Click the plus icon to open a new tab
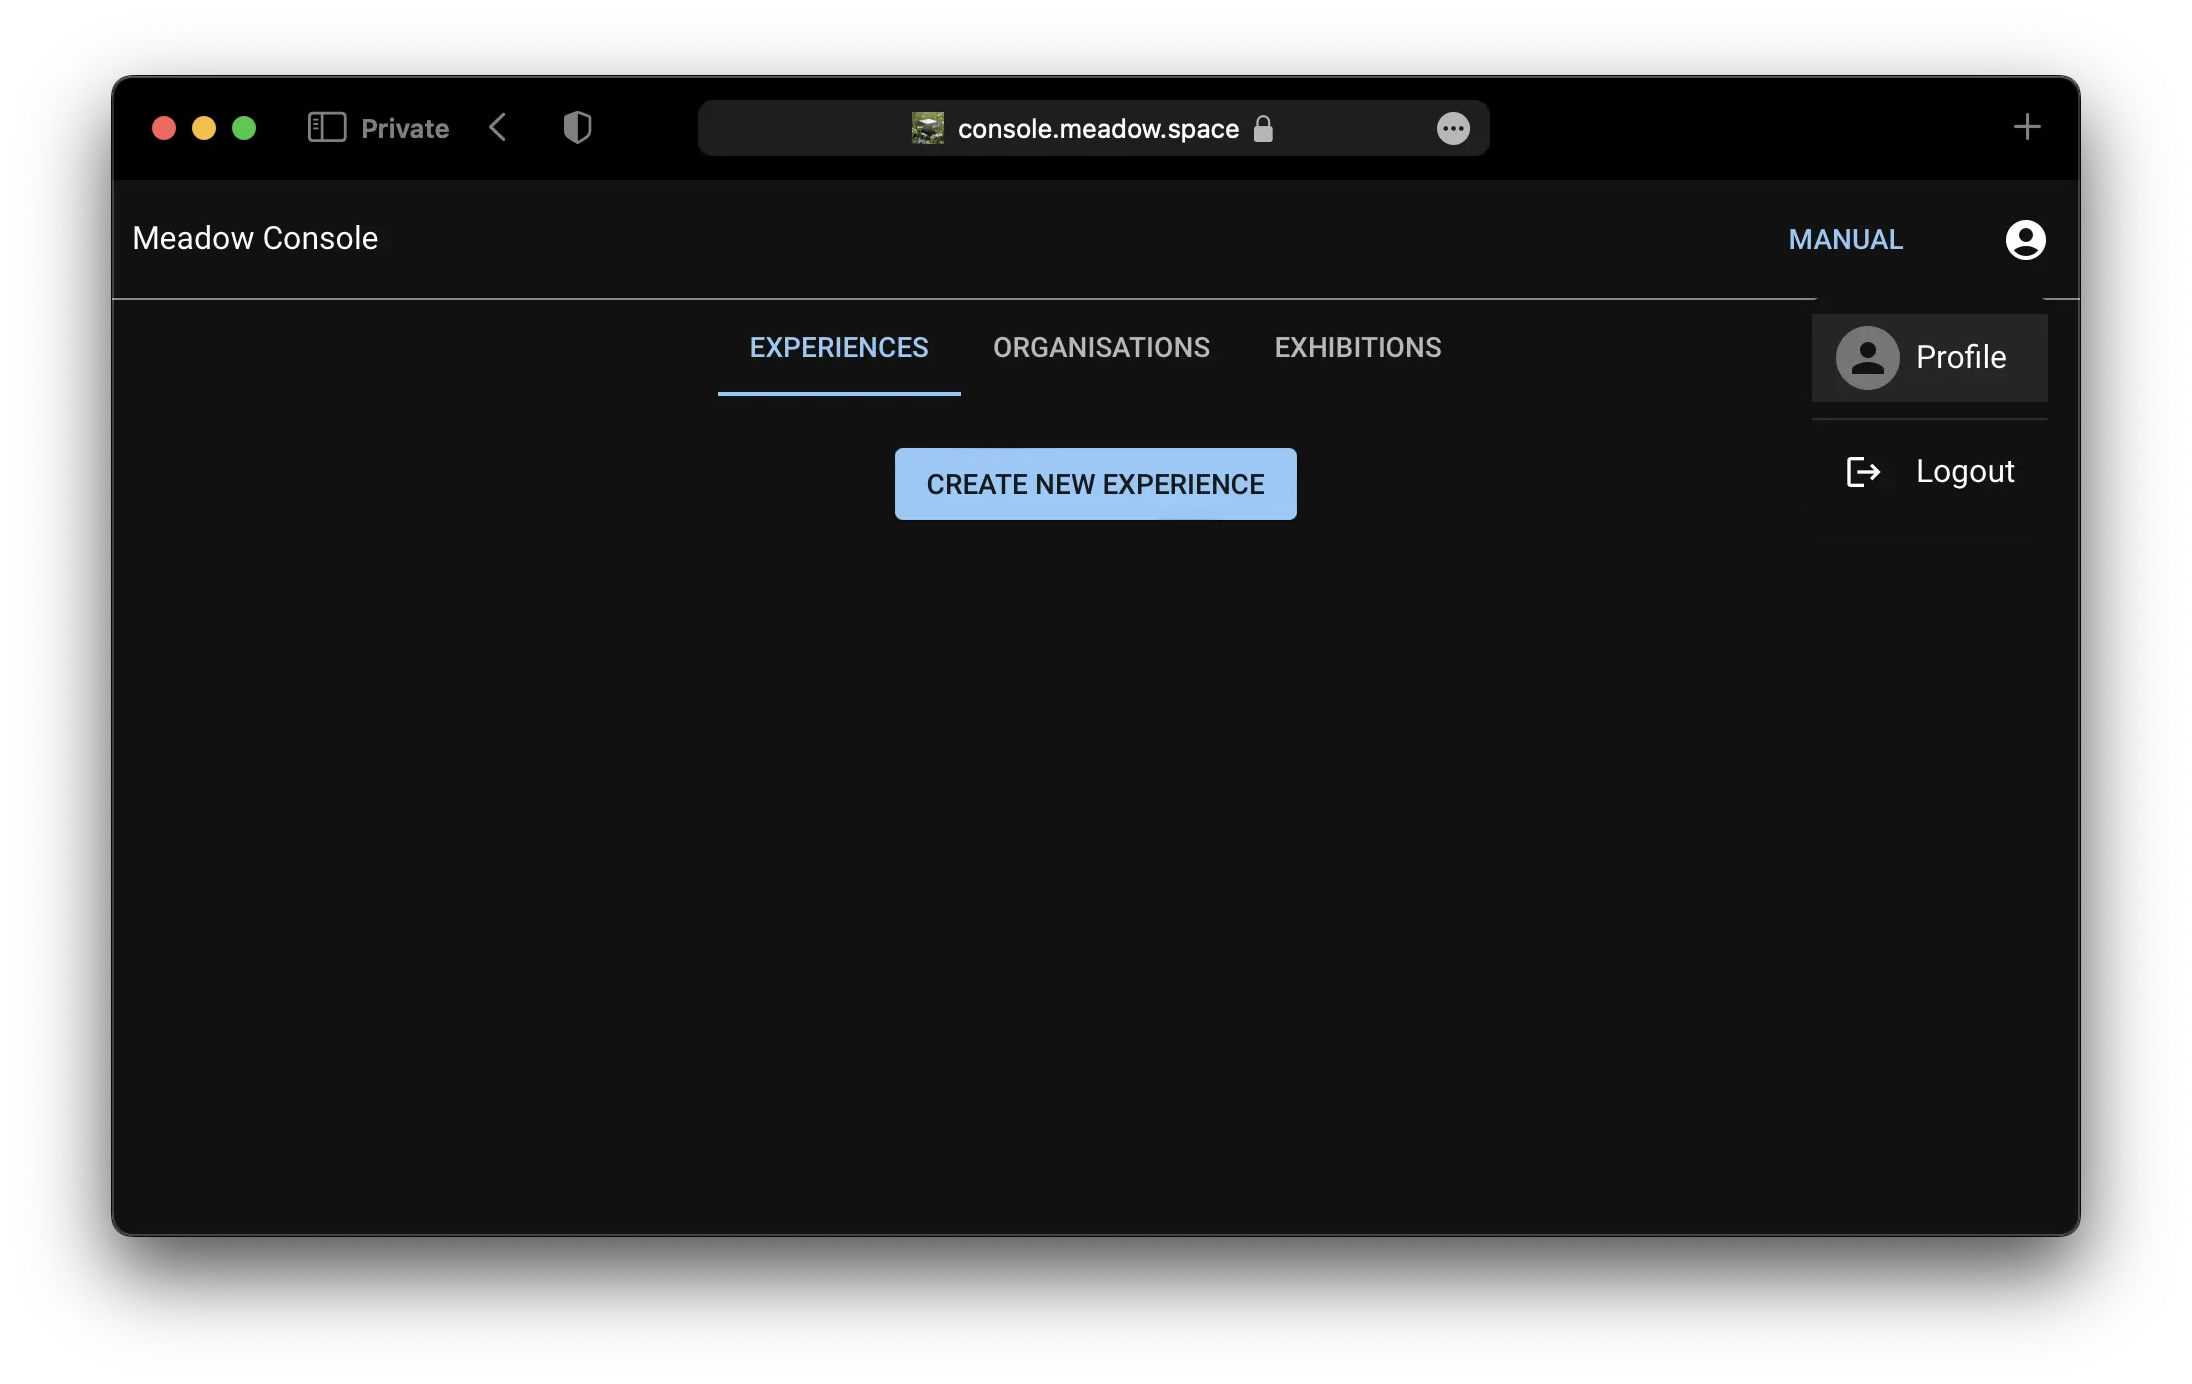This screenshot has width=2192, height=1384. pyautogui.click(x=2026, y=127)
